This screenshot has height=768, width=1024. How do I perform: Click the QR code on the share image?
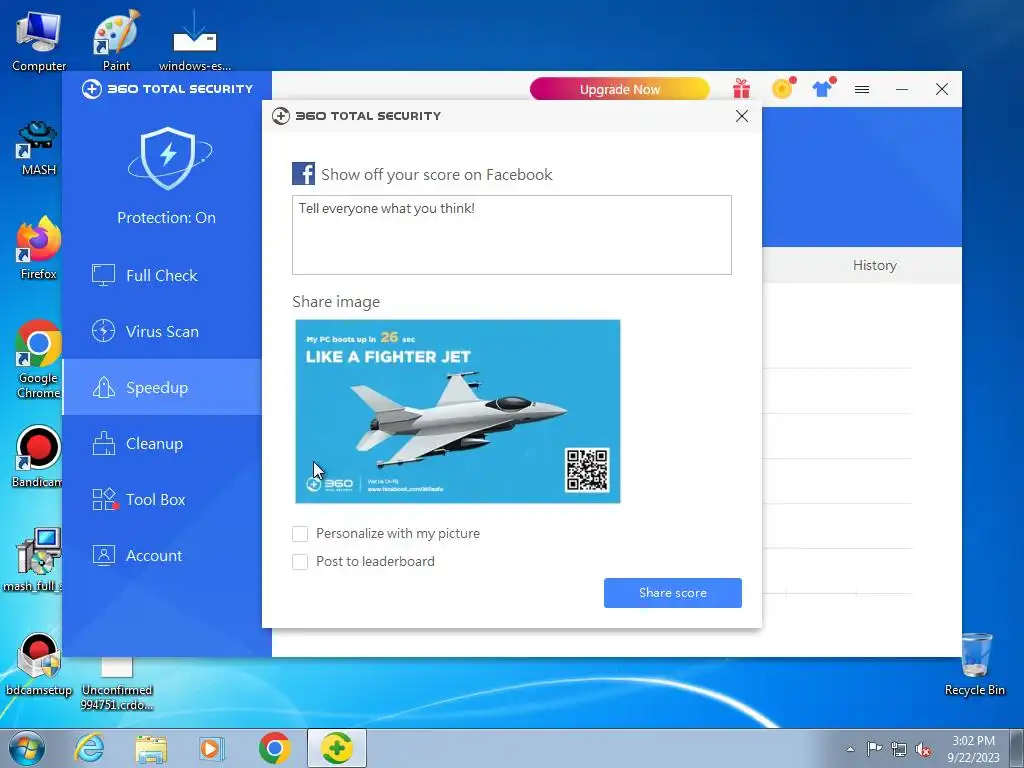tap(587, 470)
